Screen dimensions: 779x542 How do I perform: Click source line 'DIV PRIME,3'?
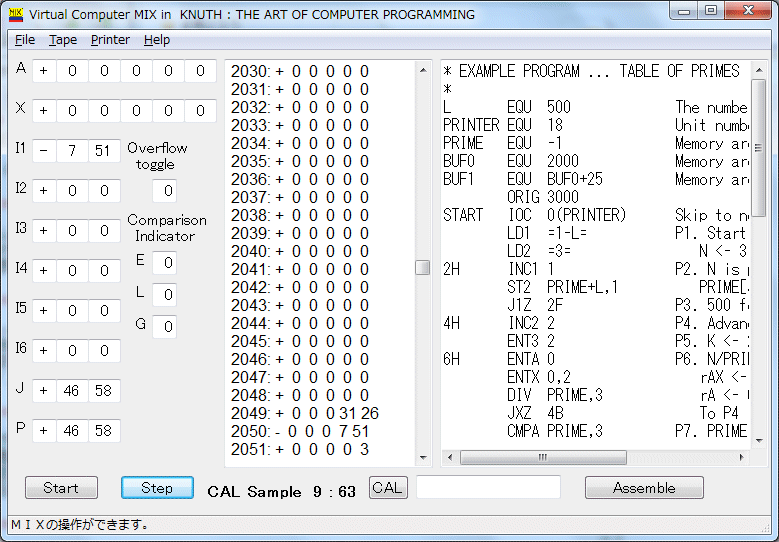click(x=555, y=395)
